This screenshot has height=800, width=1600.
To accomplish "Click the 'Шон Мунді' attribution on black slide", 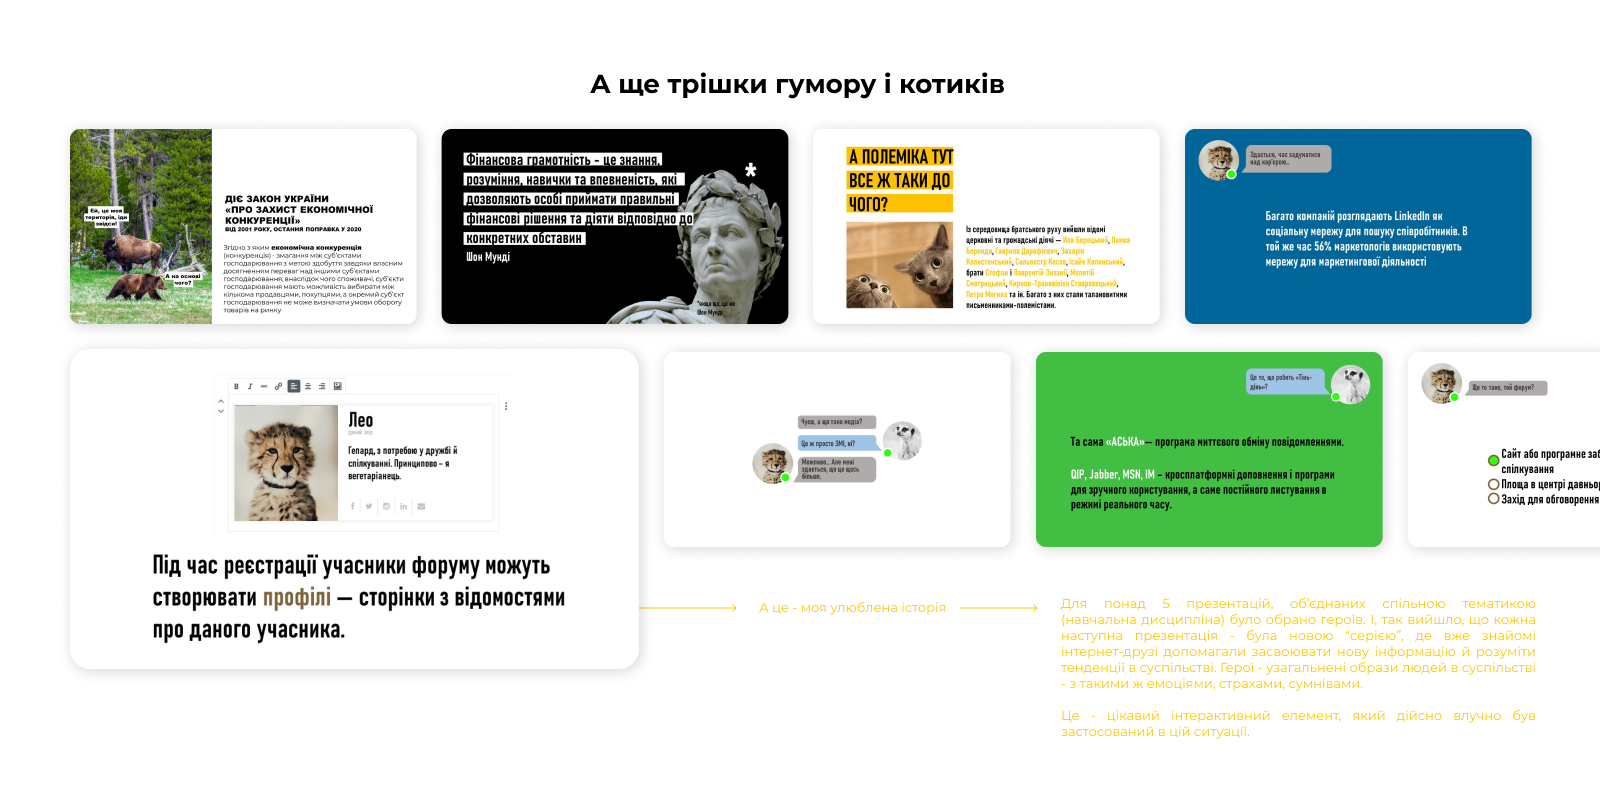I will pos(488,257).
